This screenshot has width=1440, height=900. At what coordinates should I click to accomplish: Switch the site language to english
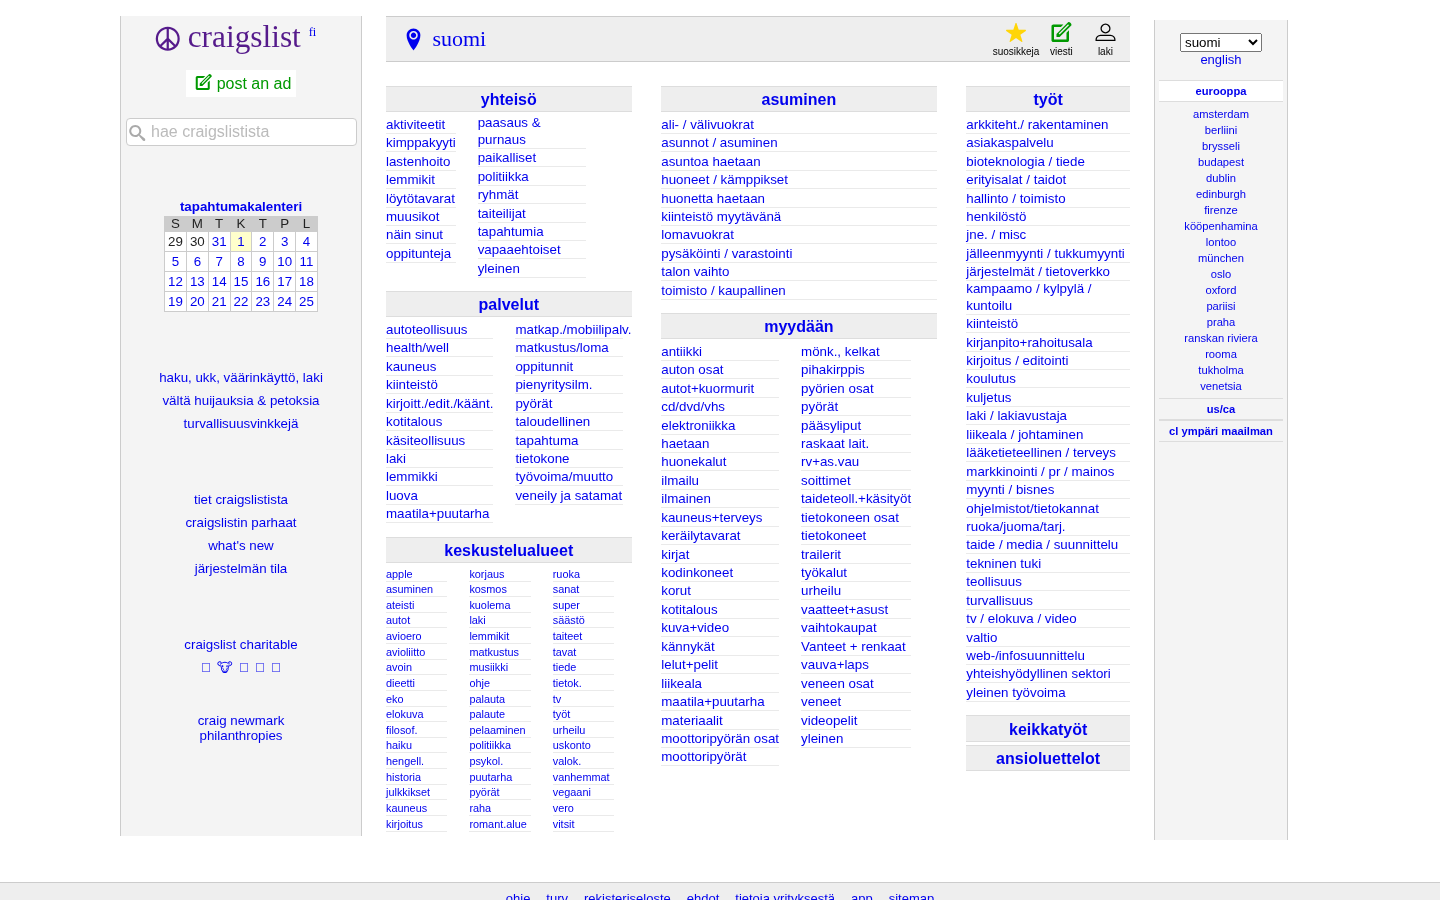[x=1220, y=59]
